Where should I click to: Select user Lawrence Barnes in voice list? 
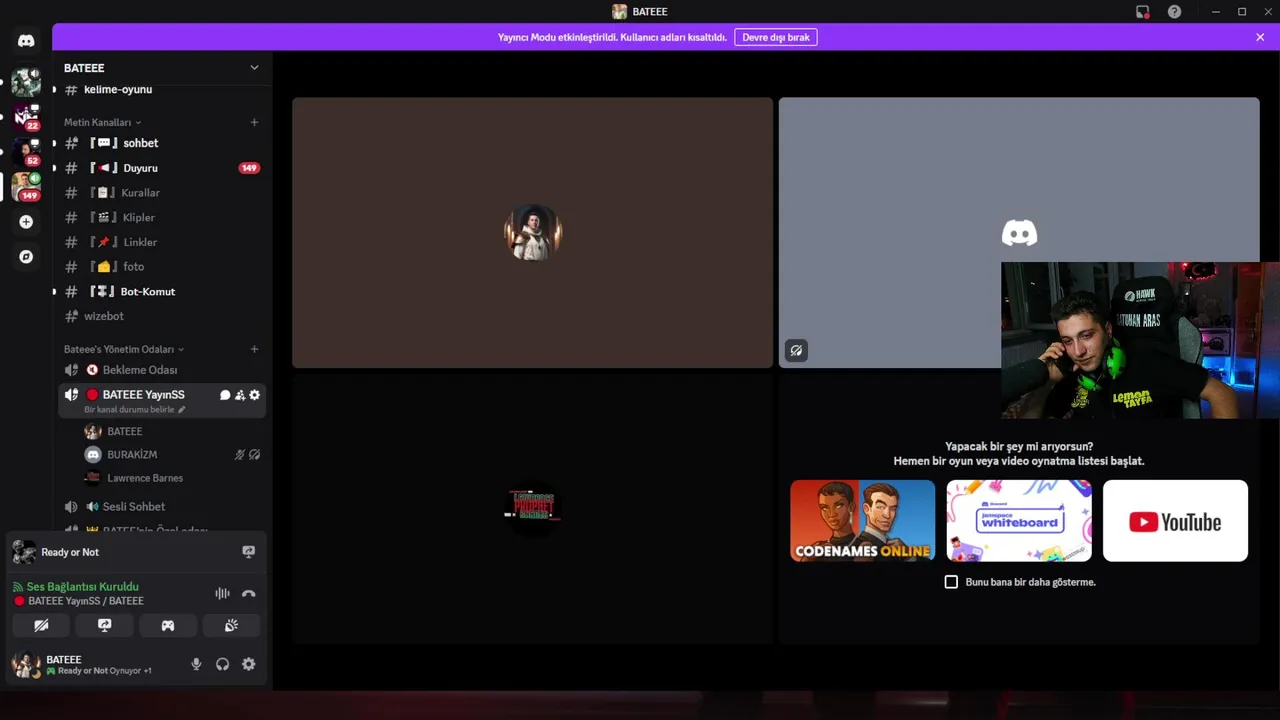point(172,478)
